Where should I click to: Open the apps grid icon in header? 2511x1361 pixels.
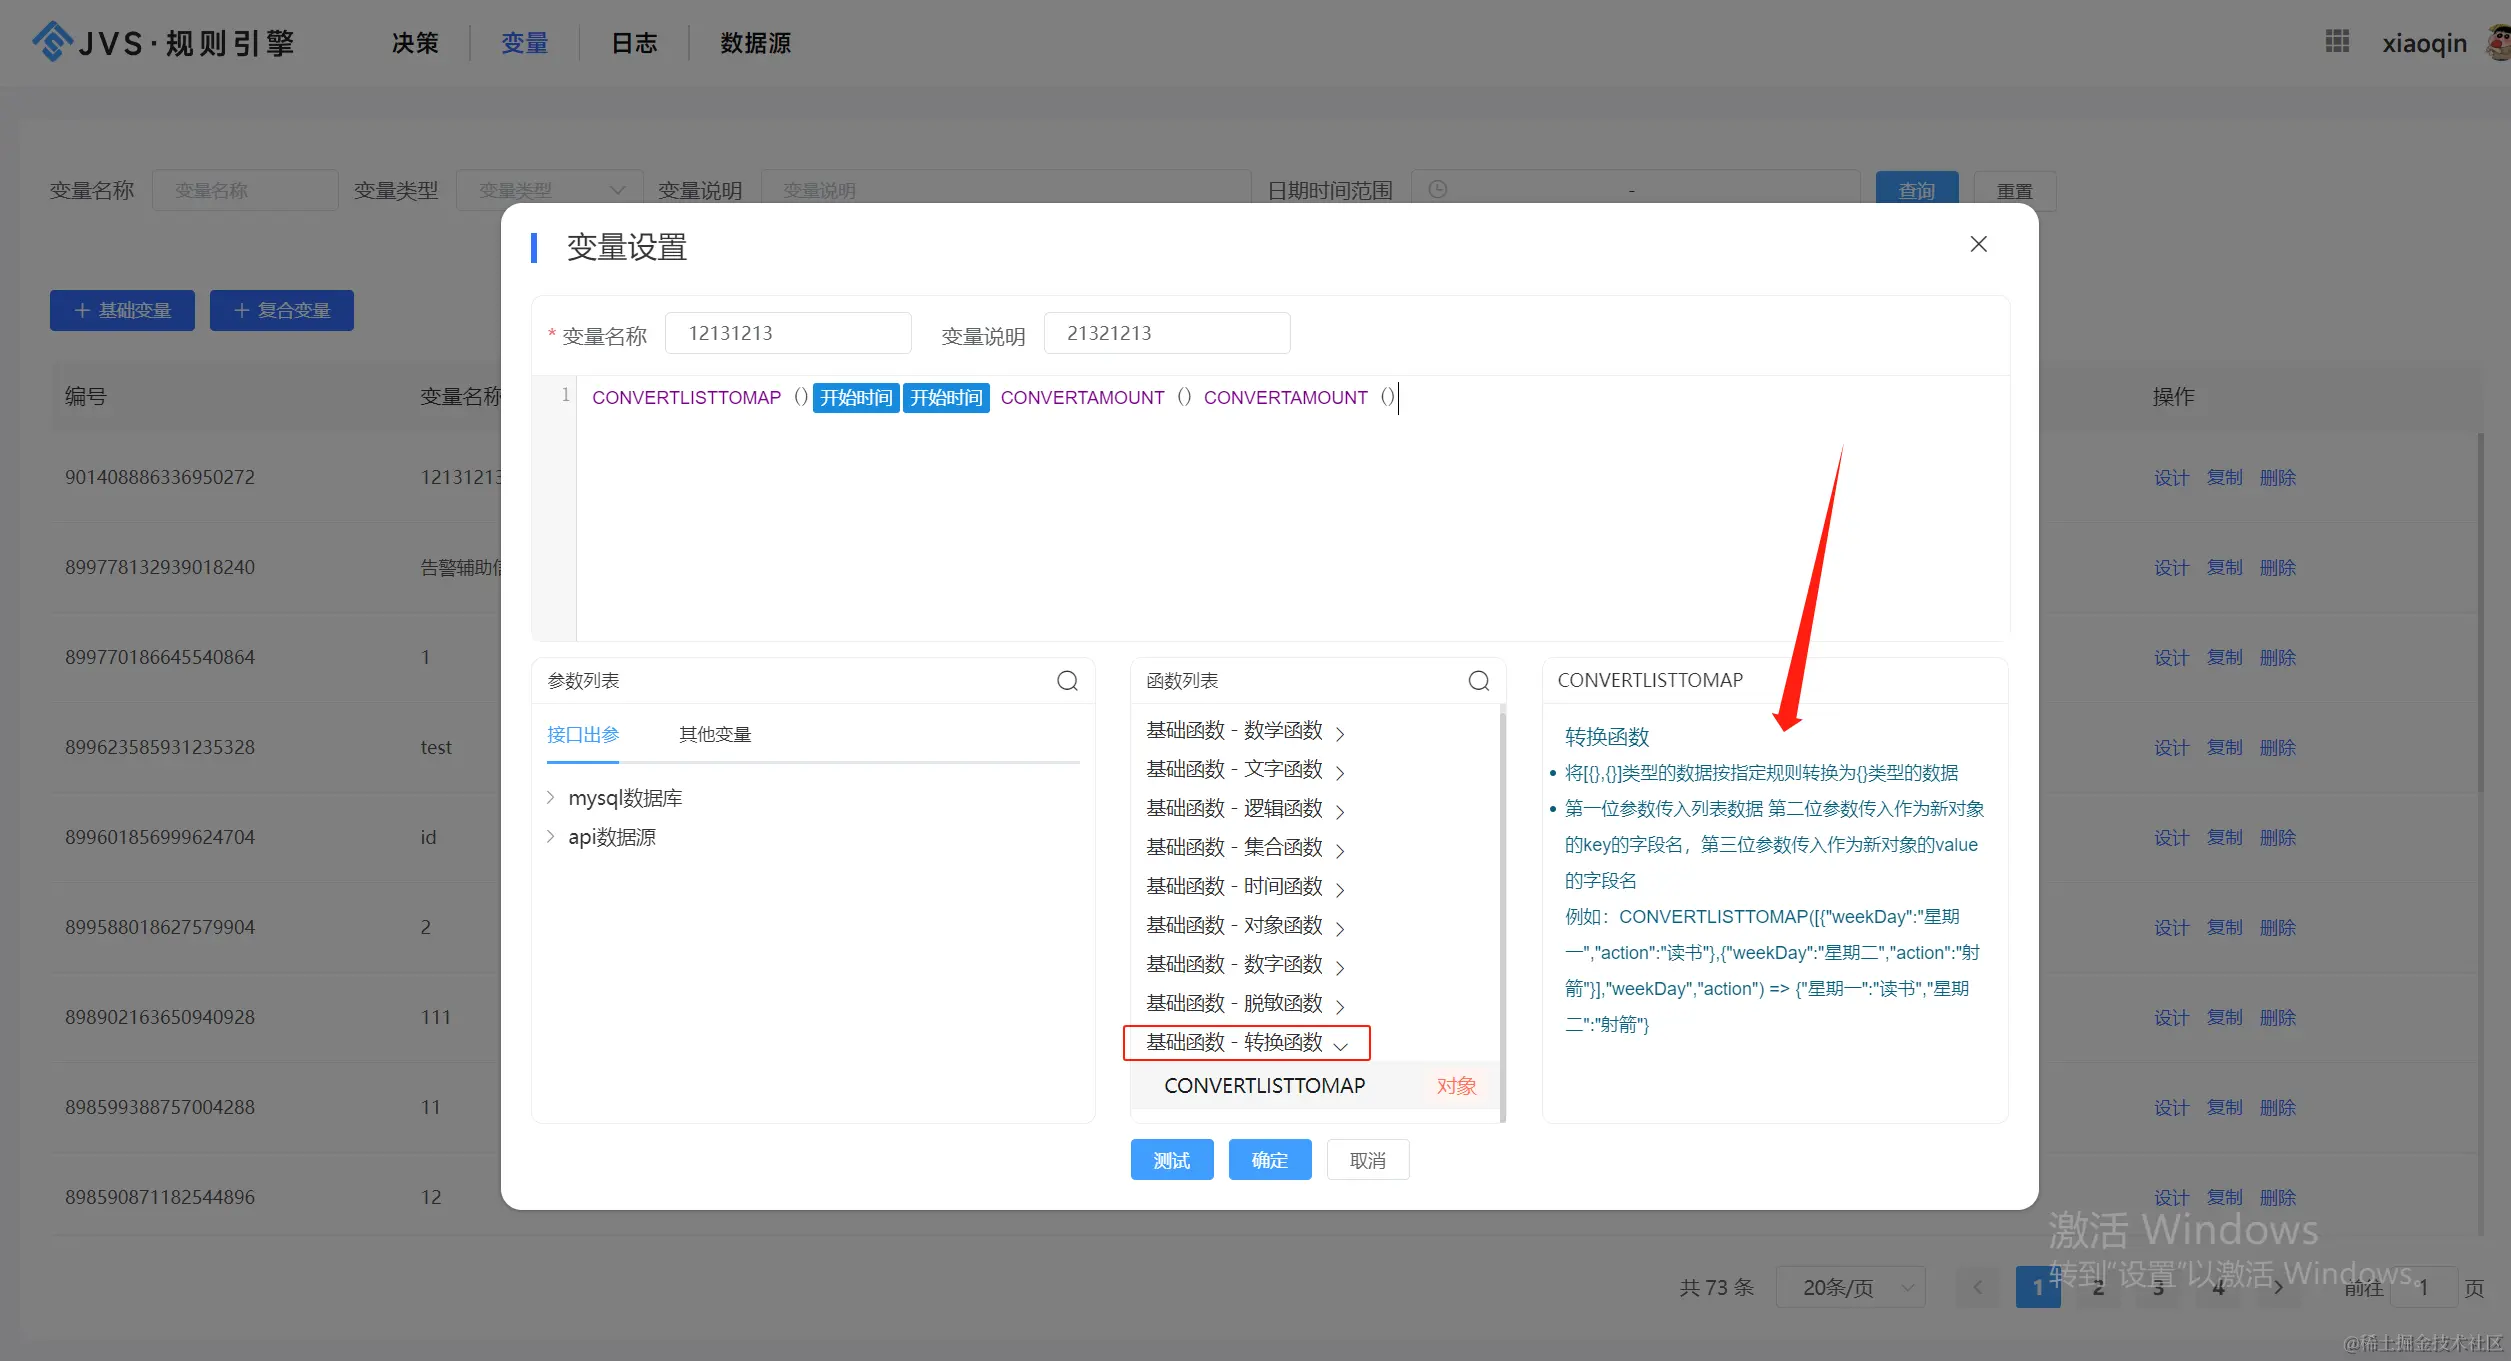coord(2337,42)
